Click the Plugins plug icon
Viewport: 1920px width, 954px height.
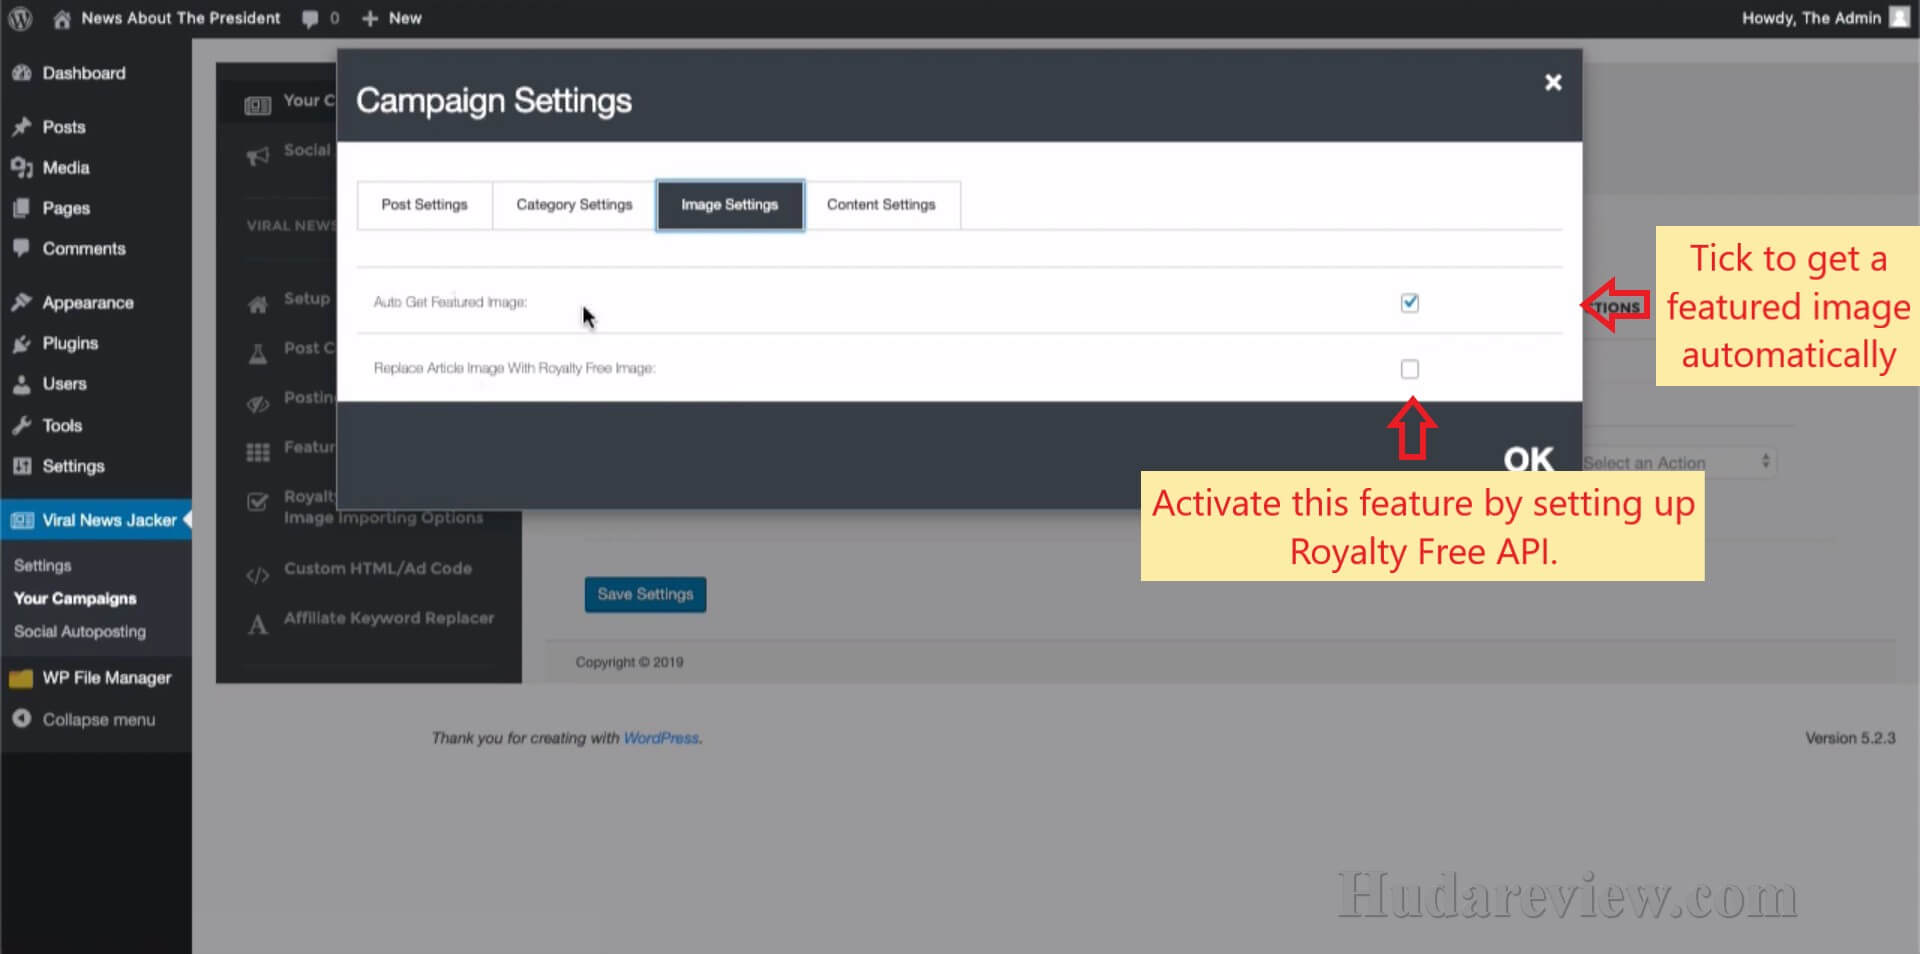[x=21, y=343]
